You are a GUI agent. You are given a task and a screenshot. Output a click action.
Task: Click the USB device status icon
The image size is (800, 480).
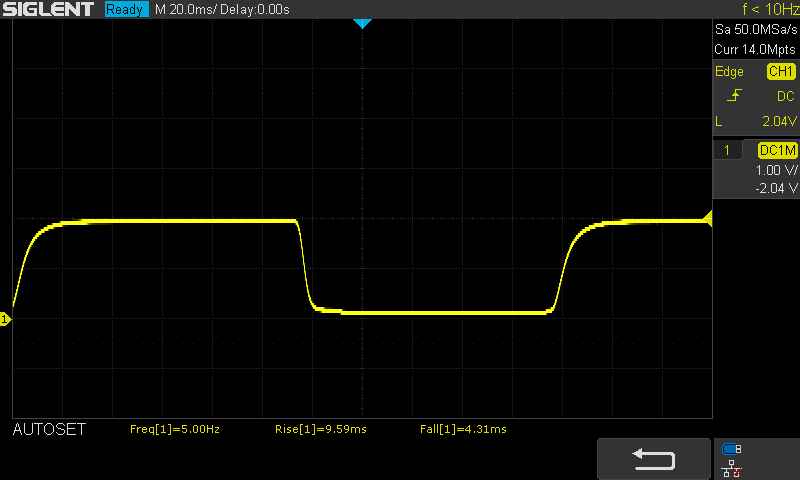pos(732,449)
